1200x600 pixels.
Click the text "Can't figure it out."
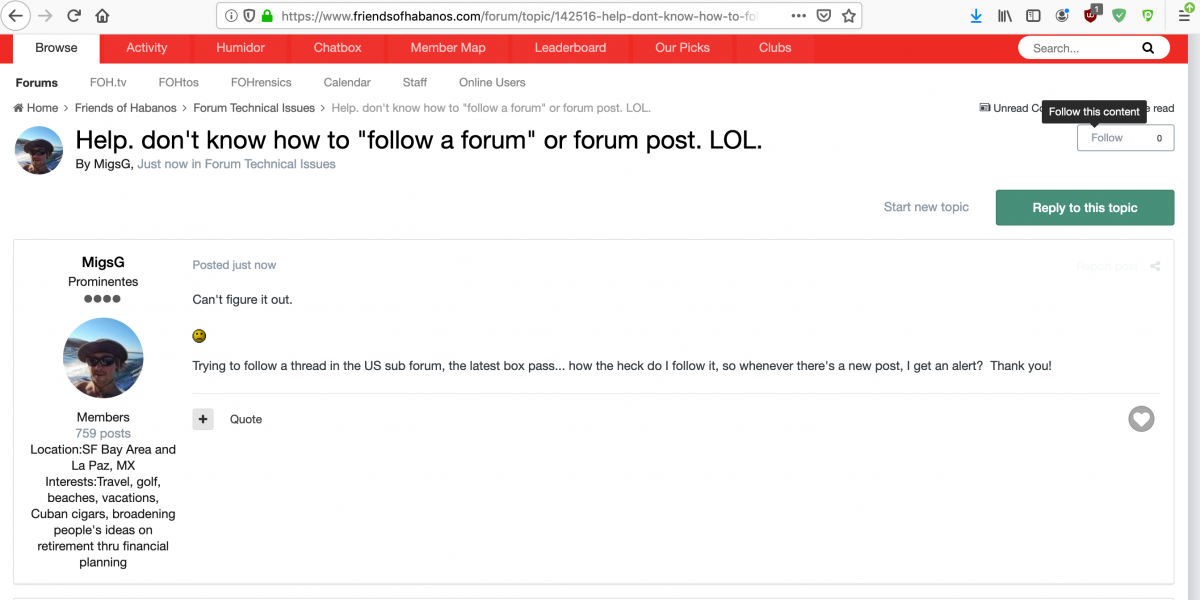(243, 300)
